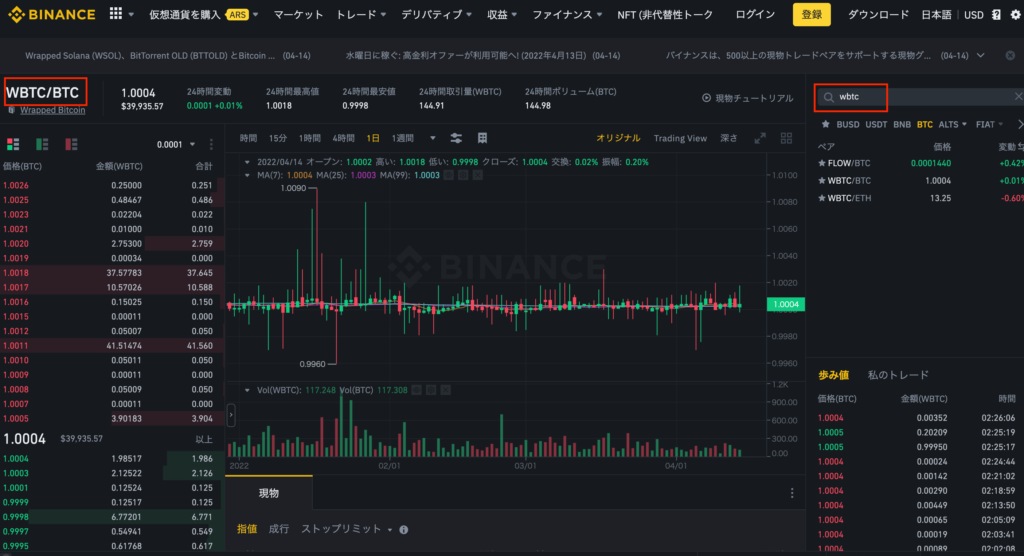Screen dimensions: 1024x556
Task: Remove the MA indicator from chart
Action: click(478, 175)
